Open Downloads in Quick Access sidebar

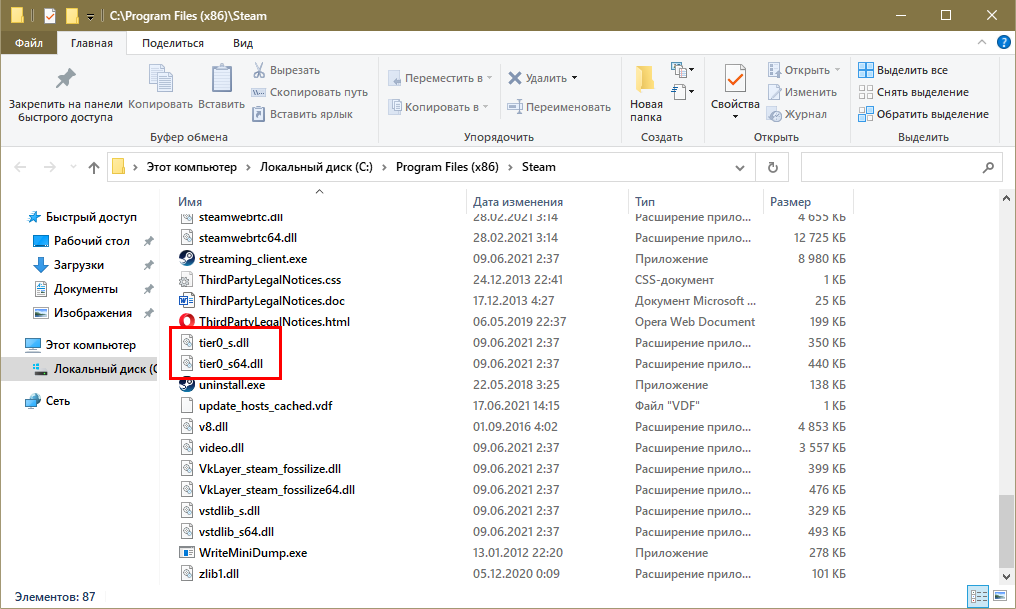point(79,265)
